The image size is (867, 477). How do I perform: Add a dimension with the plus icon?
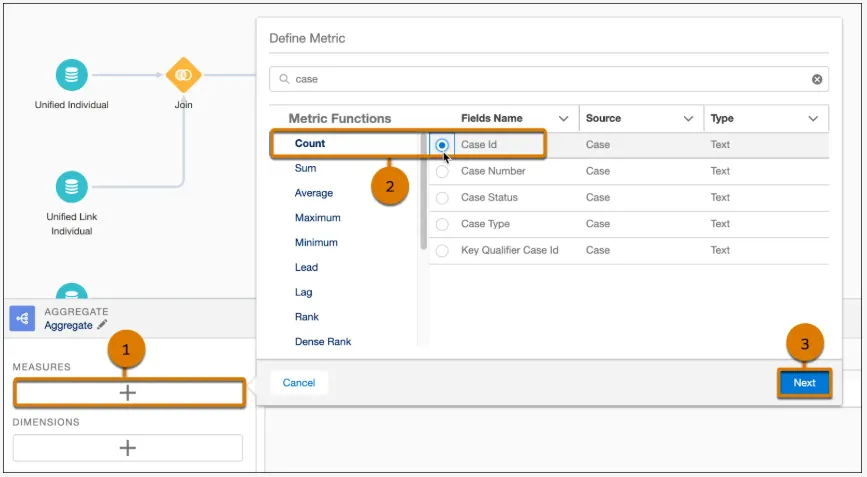(128, 448)
